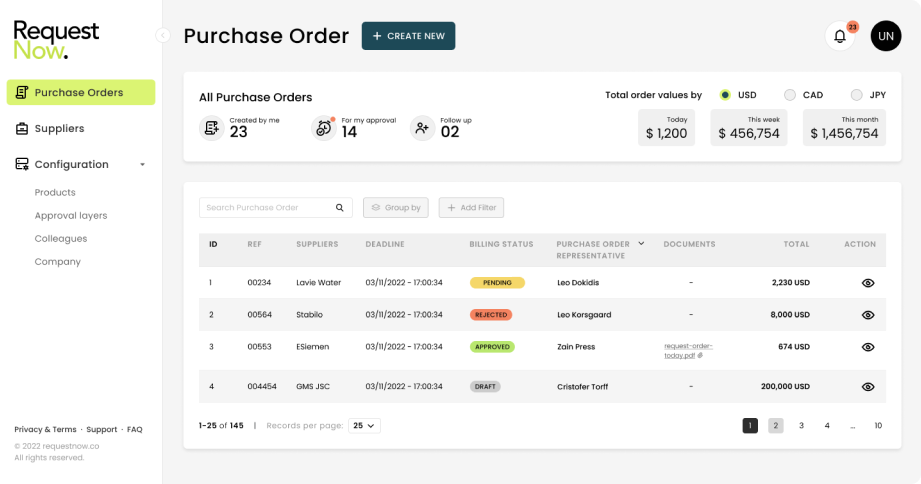
Task: Click the SUPPLIERS column header
Action: [x=317, y=244]
